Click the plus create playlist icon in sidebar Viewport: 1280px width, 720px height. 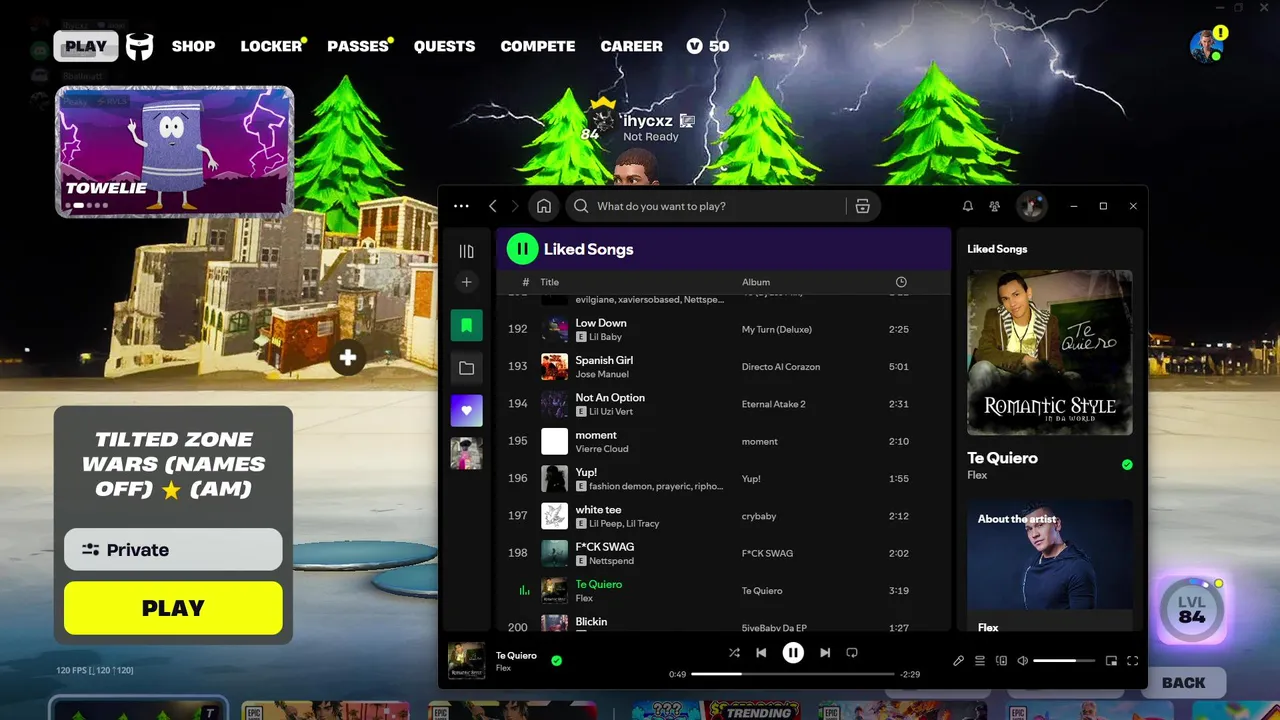click(x=466, y=283)
